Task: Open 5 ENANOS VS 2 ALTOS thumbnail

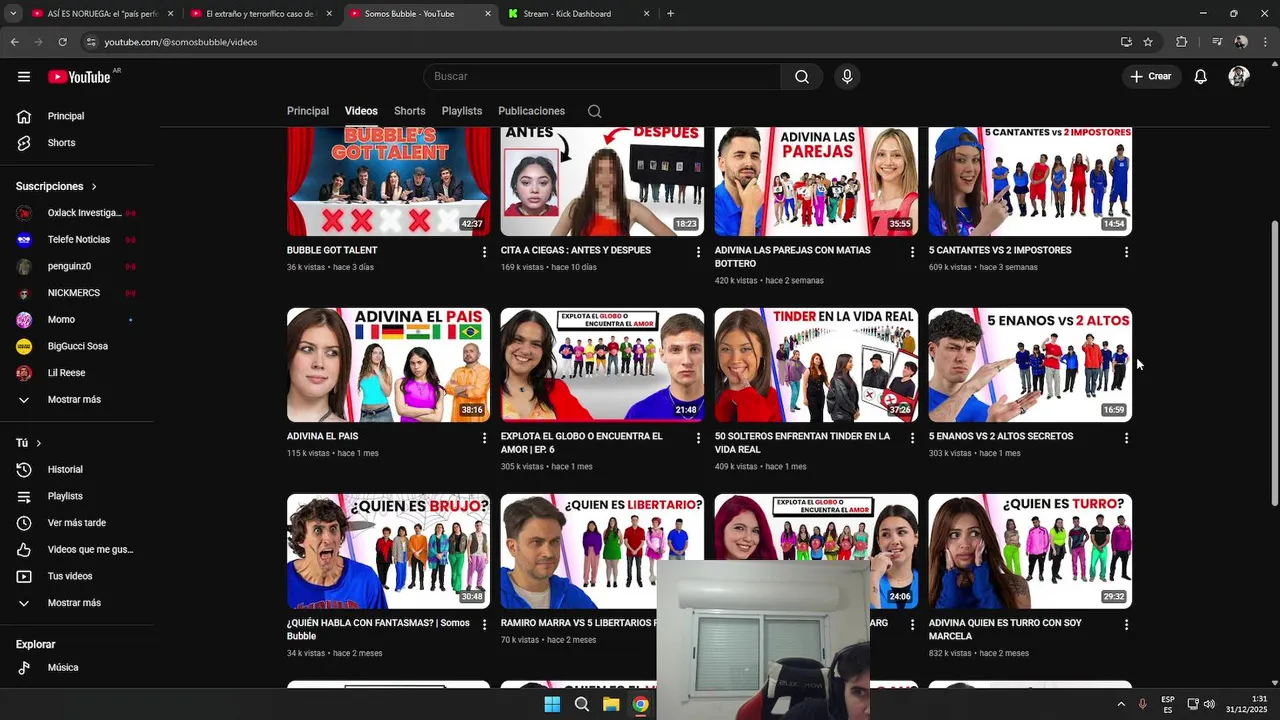Action: point(1030,365)
